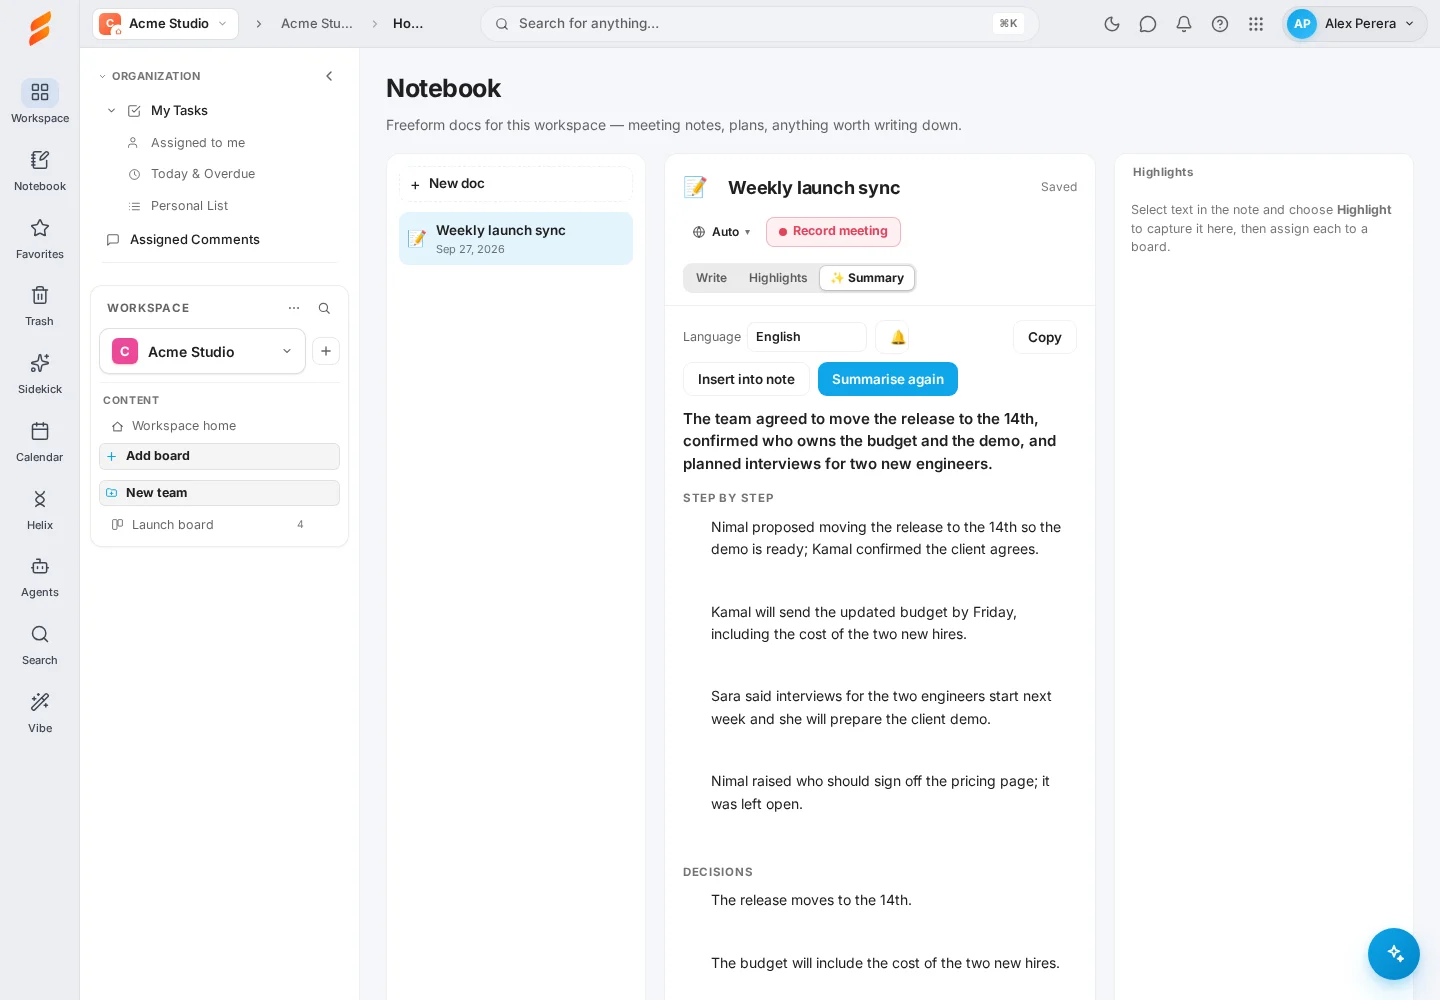Switch to the Highlights tab
The height and width of the screenshot is (1000, 1440).
point(778,278)
